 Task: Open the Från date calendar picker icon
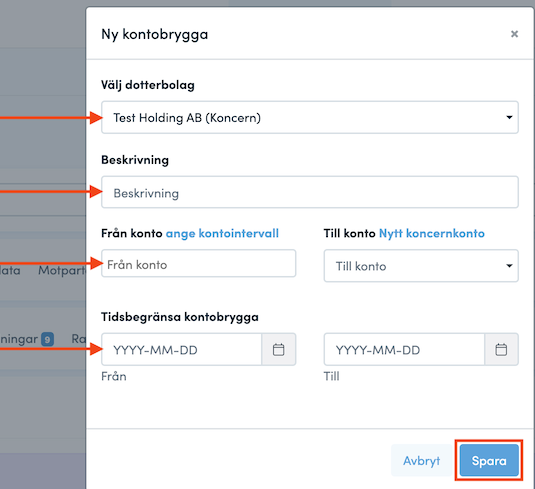(278, 349)
